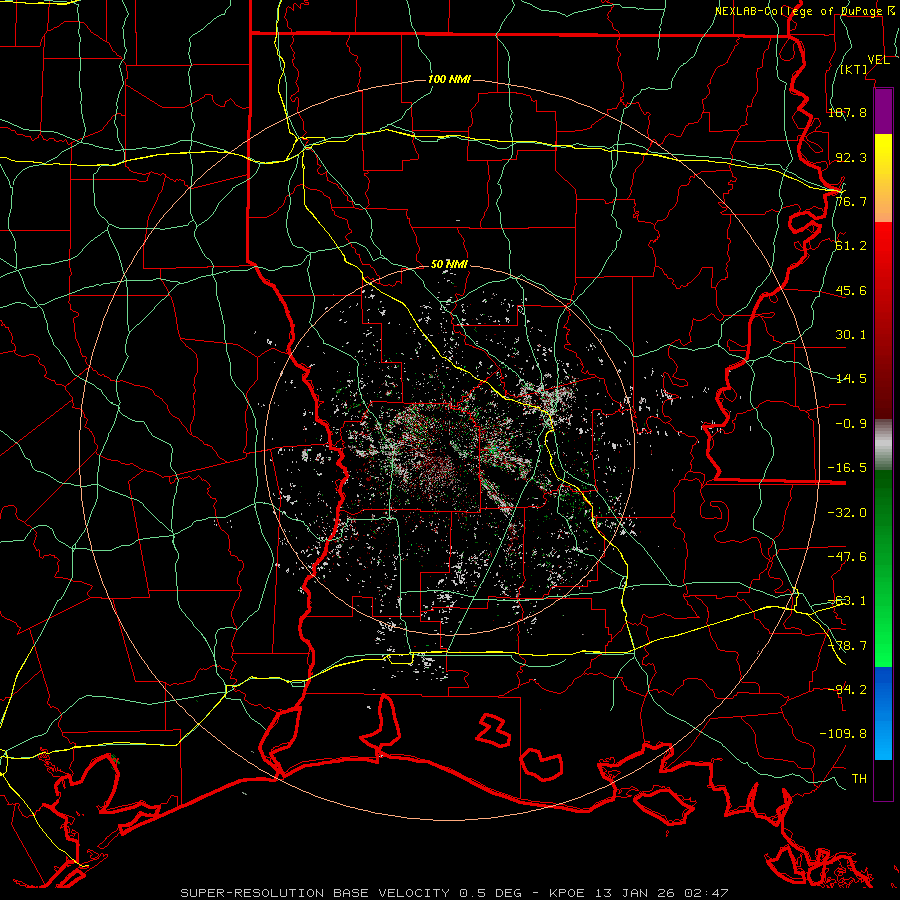The width and height of the screenshot is (900, 900).
Task: Click the purple segment of velocity color bar
Action: pyautogui.click(x=883, y=111)
